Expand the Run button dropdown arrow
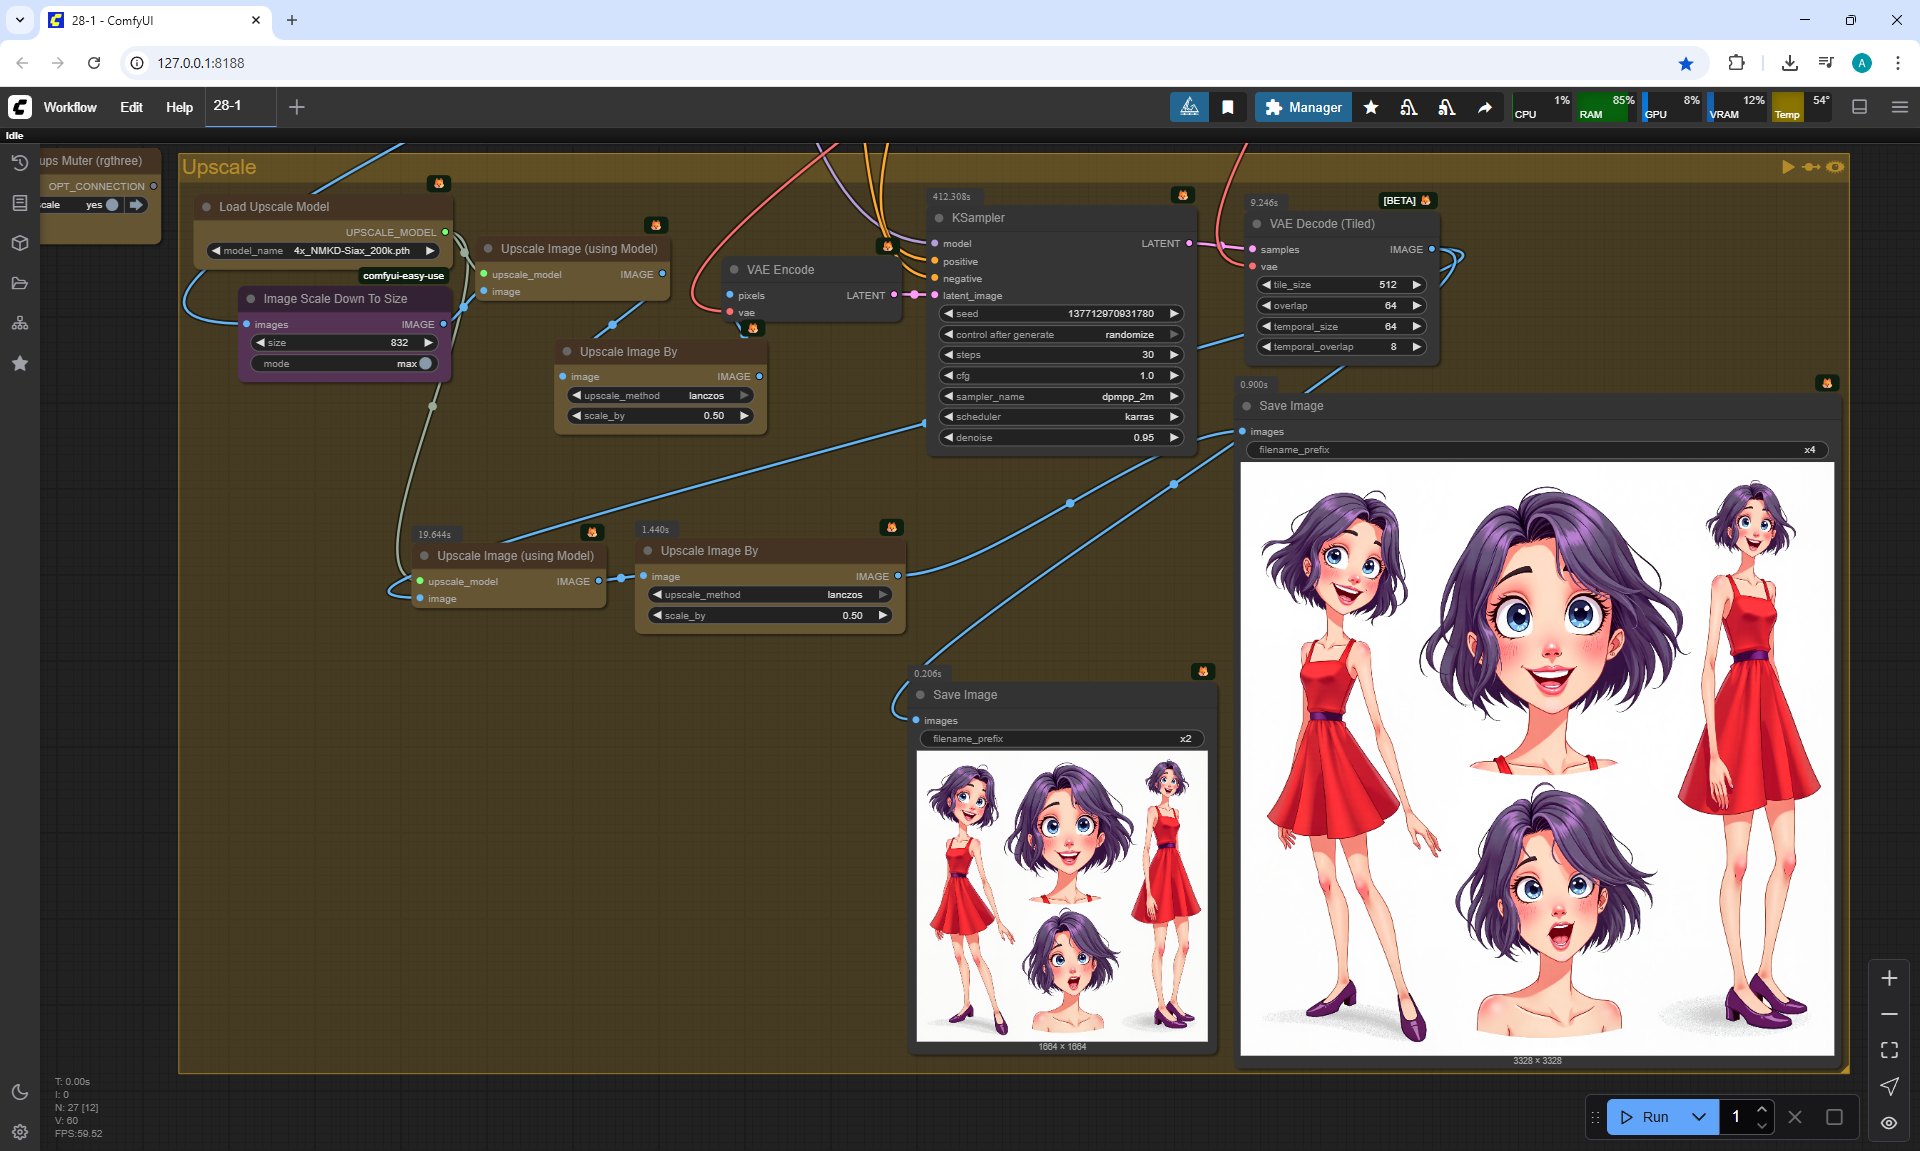1920x1151 pixels. pos(1699,1117)
